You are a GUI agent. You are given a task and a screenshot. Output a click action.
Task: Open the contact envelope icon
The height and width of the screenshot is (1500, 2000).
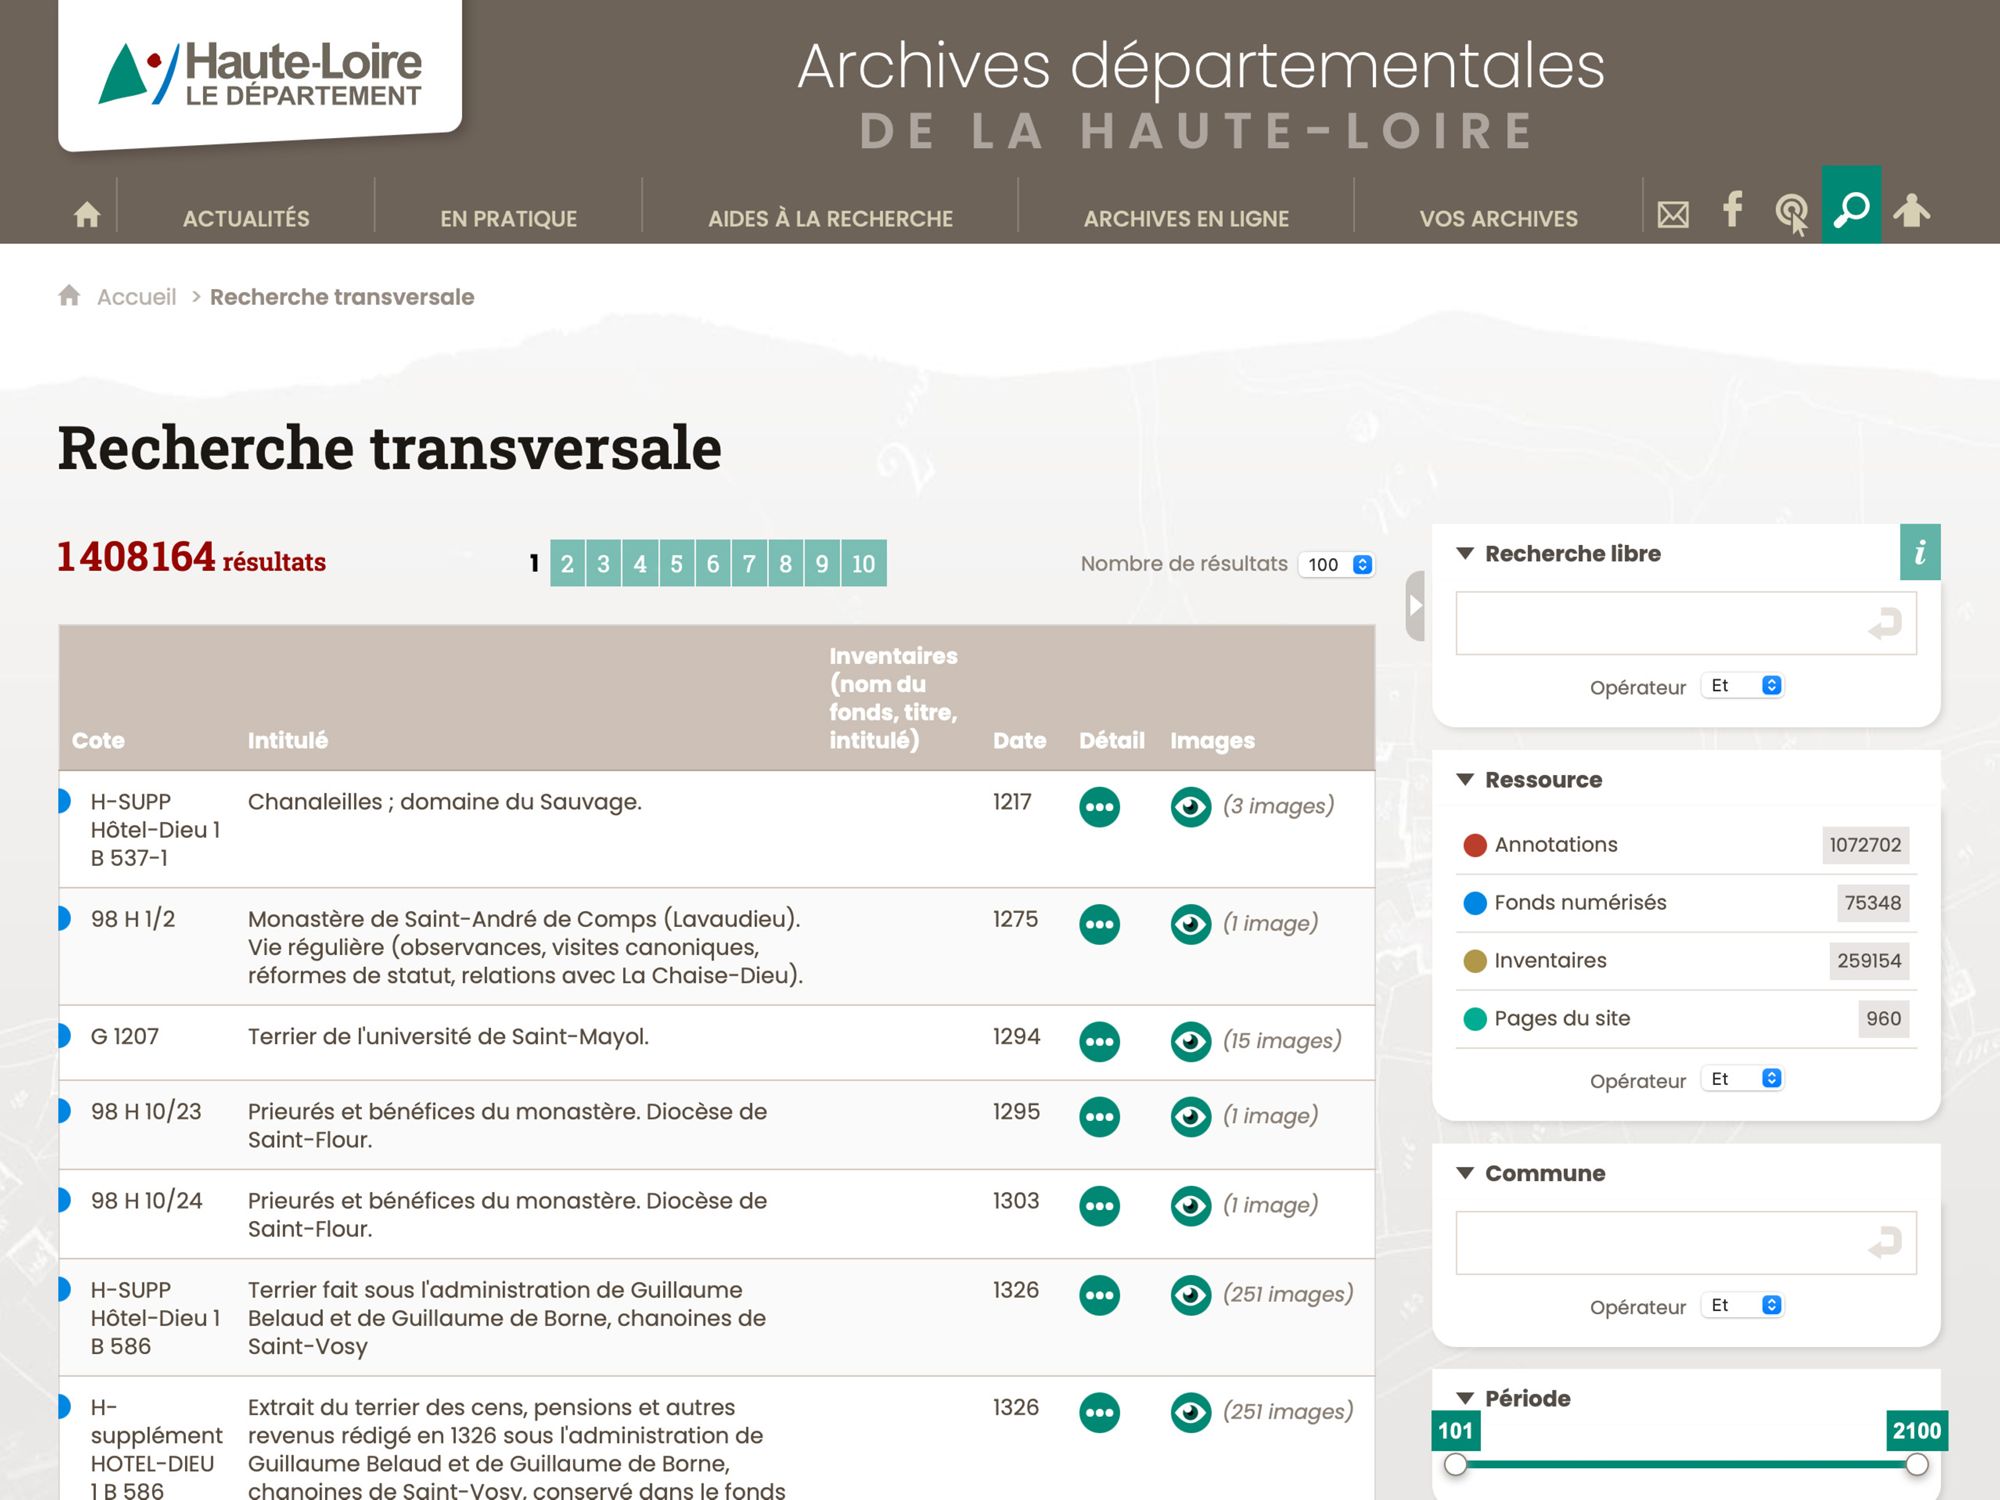tap(1673, 214)
